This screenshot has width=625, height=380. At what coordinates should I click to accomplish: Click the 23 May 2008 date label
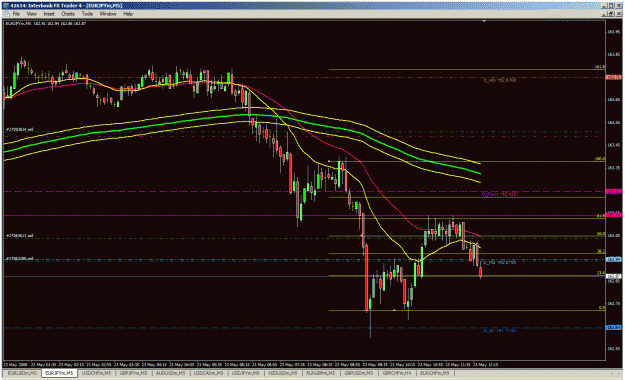tap(15, 364)
